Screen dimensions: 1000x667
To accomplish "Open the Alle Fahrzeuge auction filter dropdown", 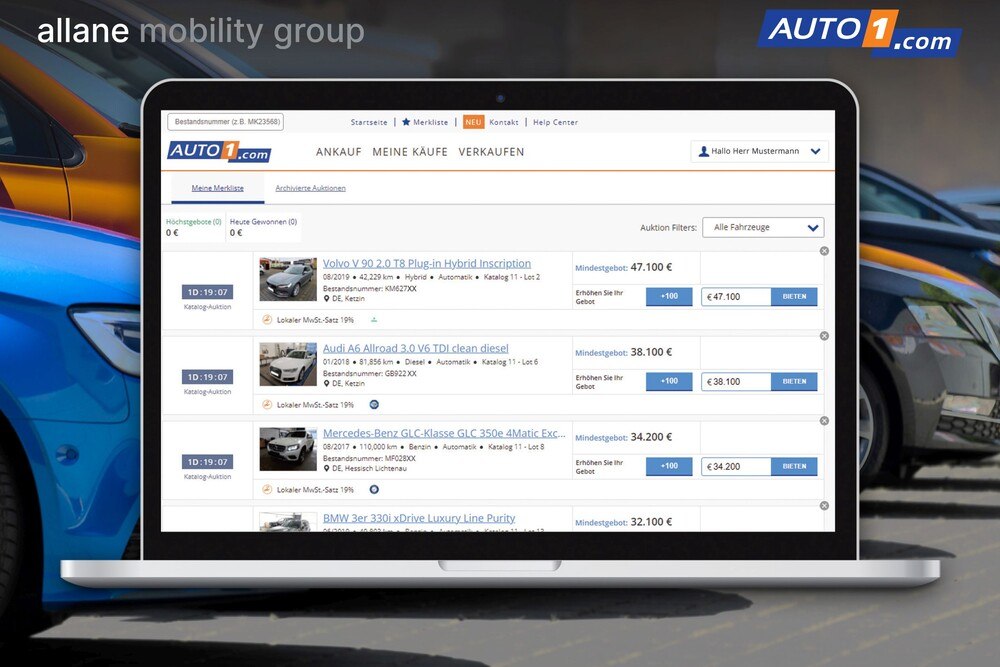I will click(x=763, y=227).
